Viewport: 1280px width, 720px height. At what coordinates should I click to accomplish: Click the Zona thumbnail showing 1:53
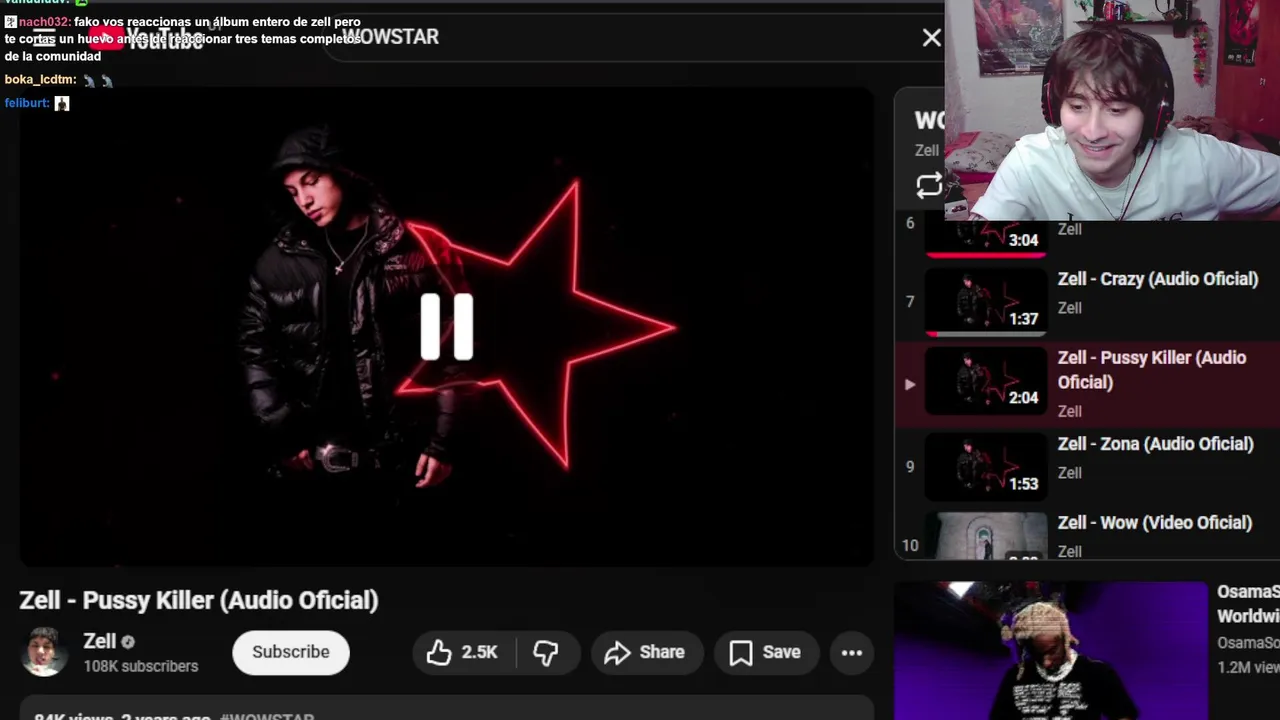pos(986,466)
